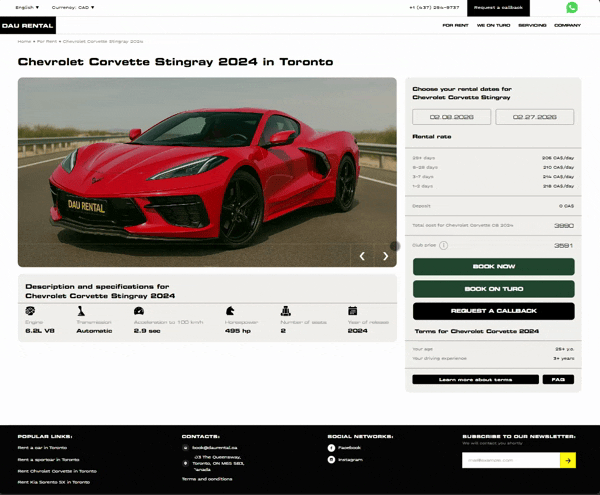Click the REQUEST A CALLBACK black button

[494, 311]
